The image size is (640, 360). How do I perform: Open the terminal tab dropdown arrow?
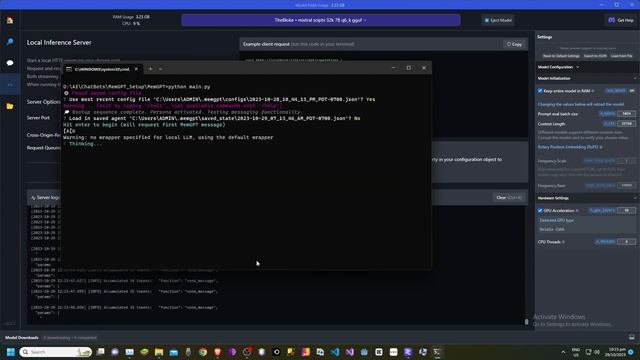pyautogui.click(x=160, y=69)
